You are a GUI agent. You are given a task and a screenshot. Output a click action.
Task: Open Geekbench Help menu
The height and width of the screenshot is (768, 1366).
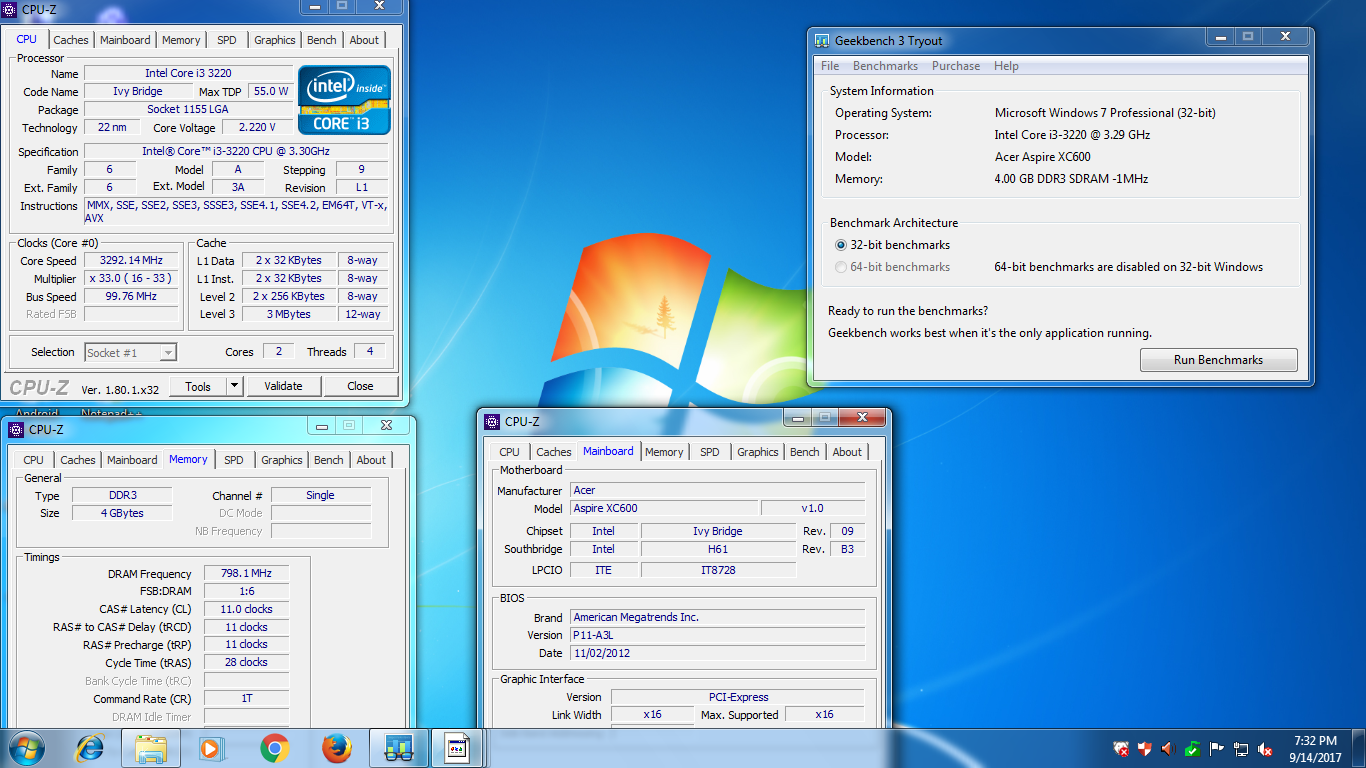(1006, 66)
